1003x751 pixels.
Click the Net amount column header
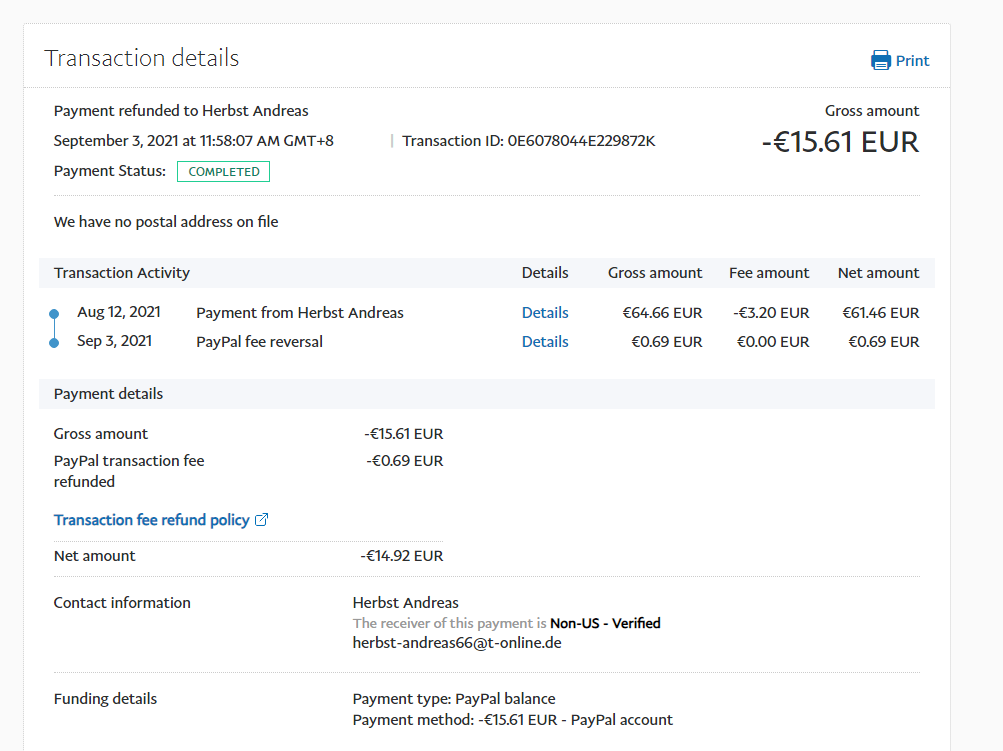click(x=878, y=273)
